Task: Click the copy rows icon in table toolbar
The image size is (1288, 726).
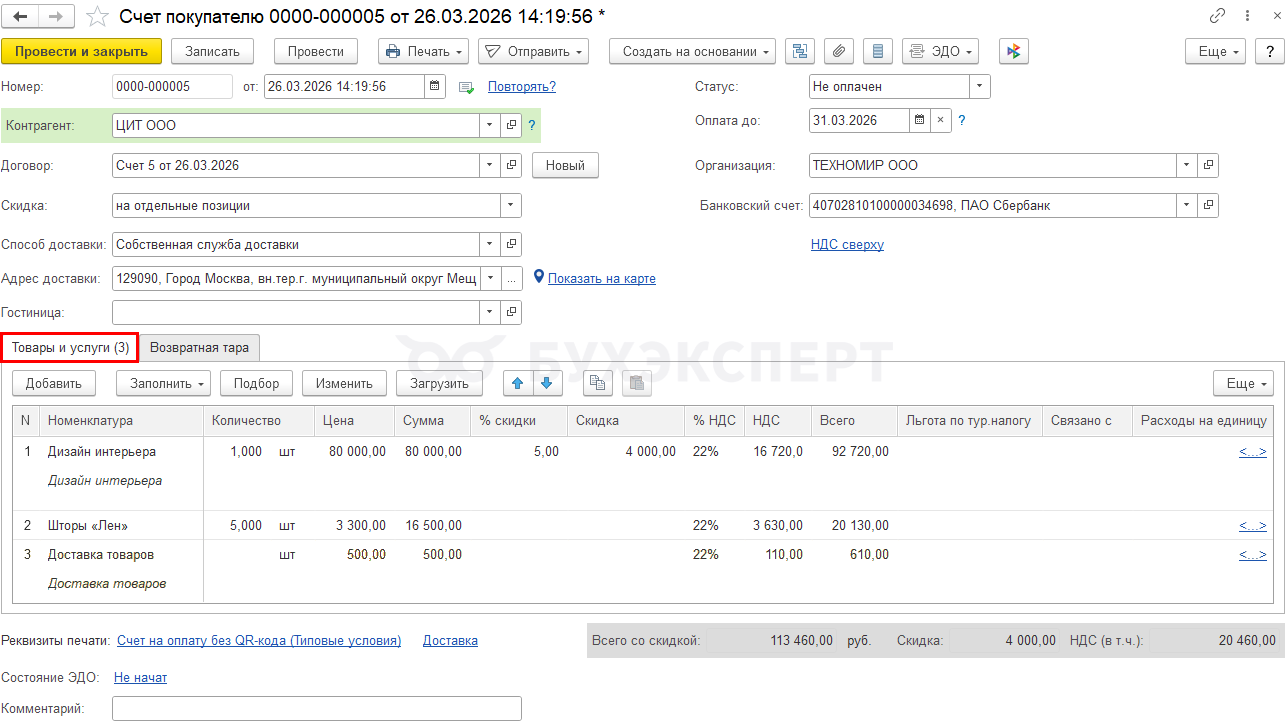Action: tap(597, 382)
